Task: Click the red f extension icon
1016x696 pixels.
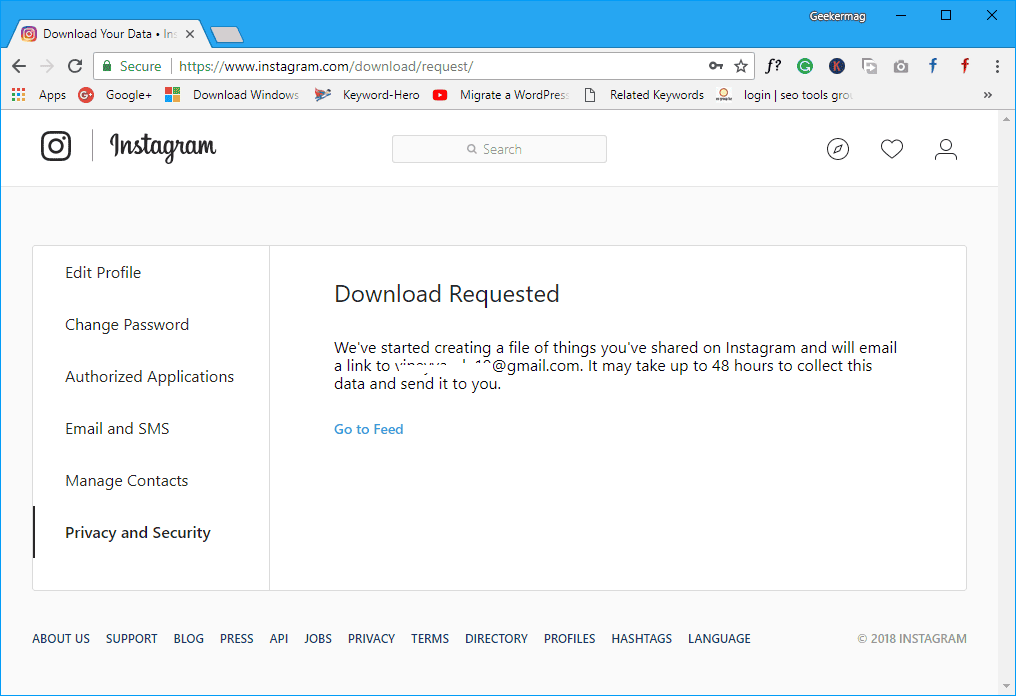Action: [965, 66]
